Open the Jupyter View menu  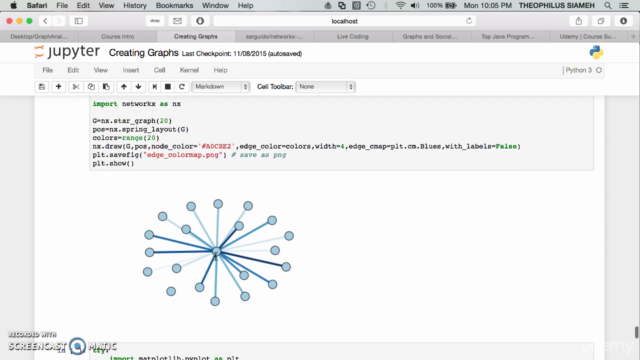click(101, 70)
